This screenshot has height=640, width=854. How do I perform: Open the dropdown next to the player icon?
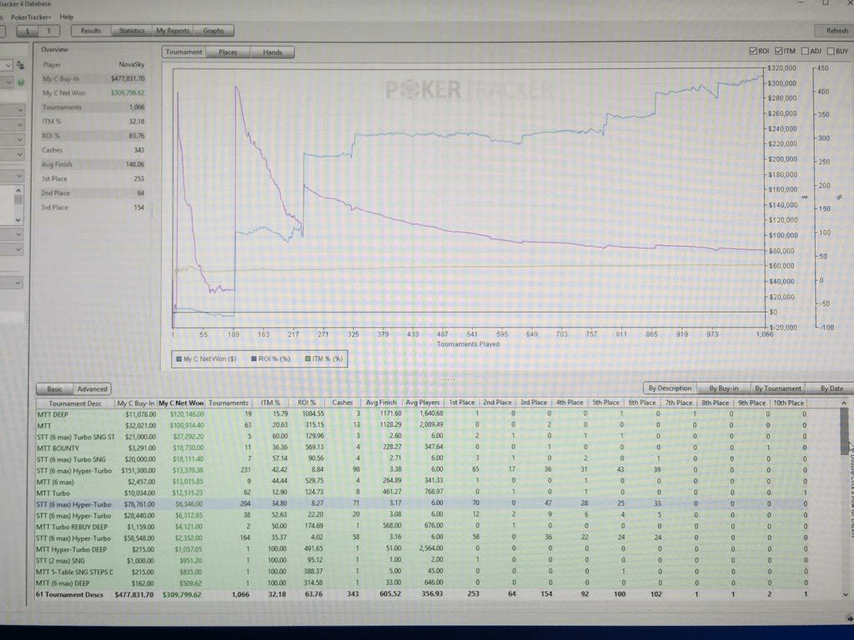(7, 65)
